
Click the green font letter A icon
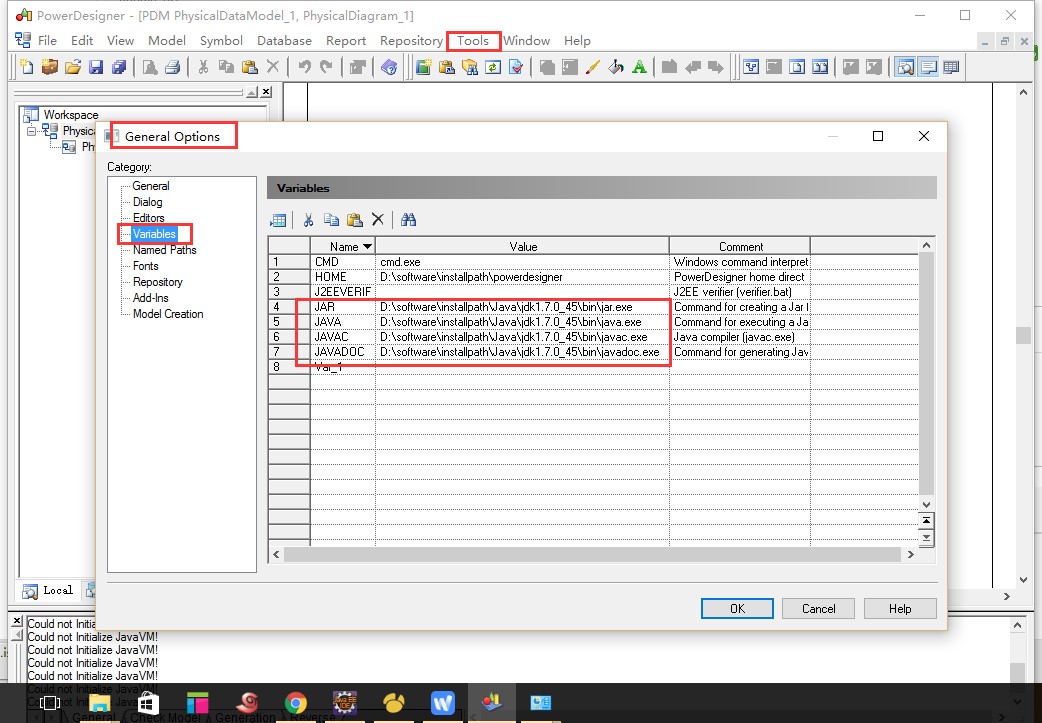(639, 66)
